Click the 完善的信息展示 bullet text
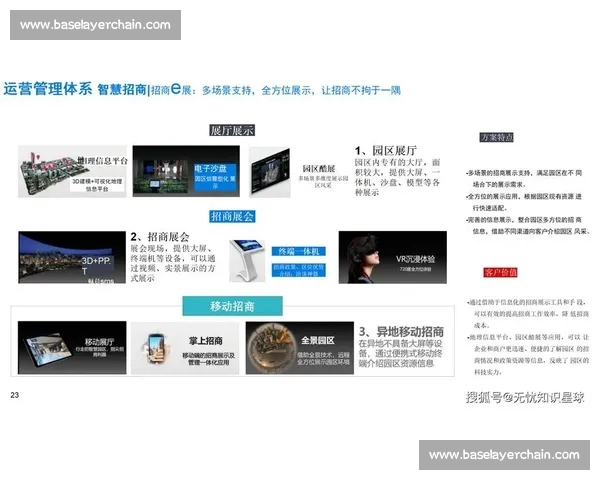The image size is (600, 480). 528,225
